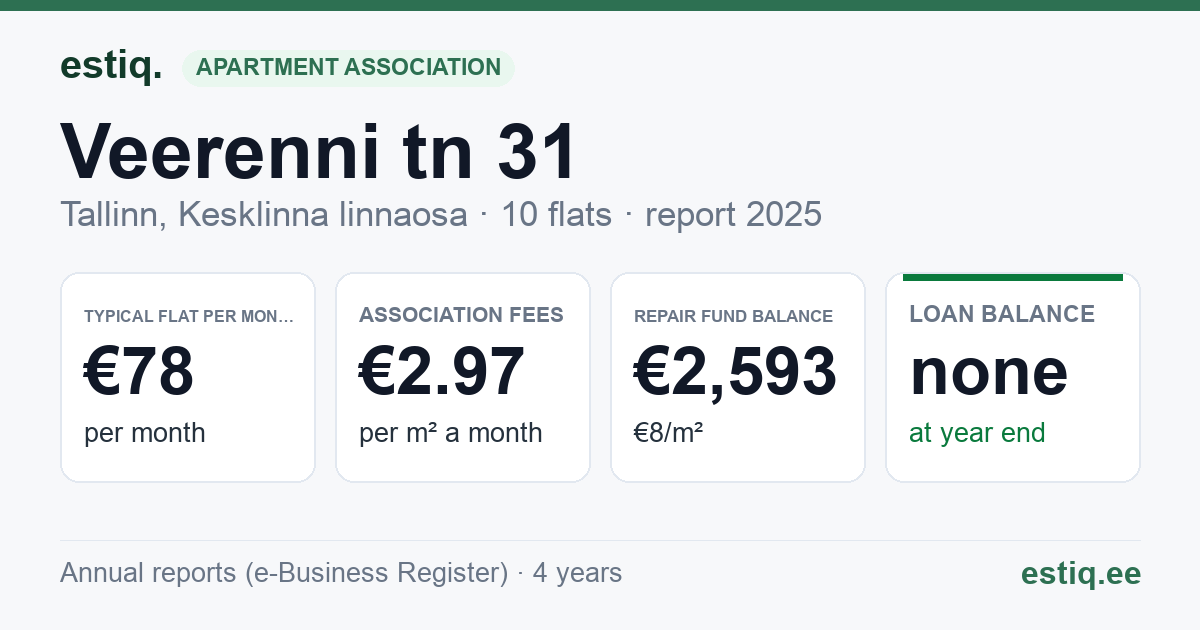Viewport: 1200px width, 630px height.
Task: Click the "10 flats" text
Action: coord(556,214)
